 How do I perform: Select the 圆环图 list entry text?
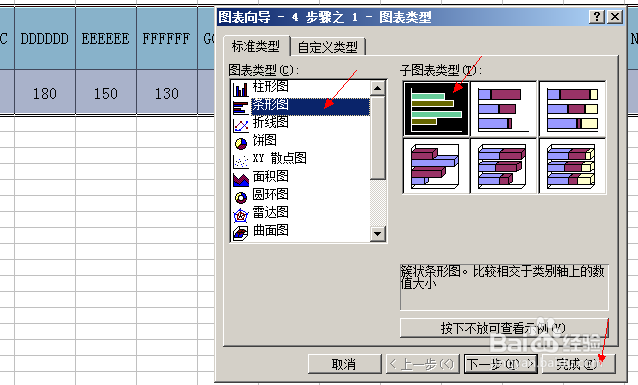(x=270, y=194)
